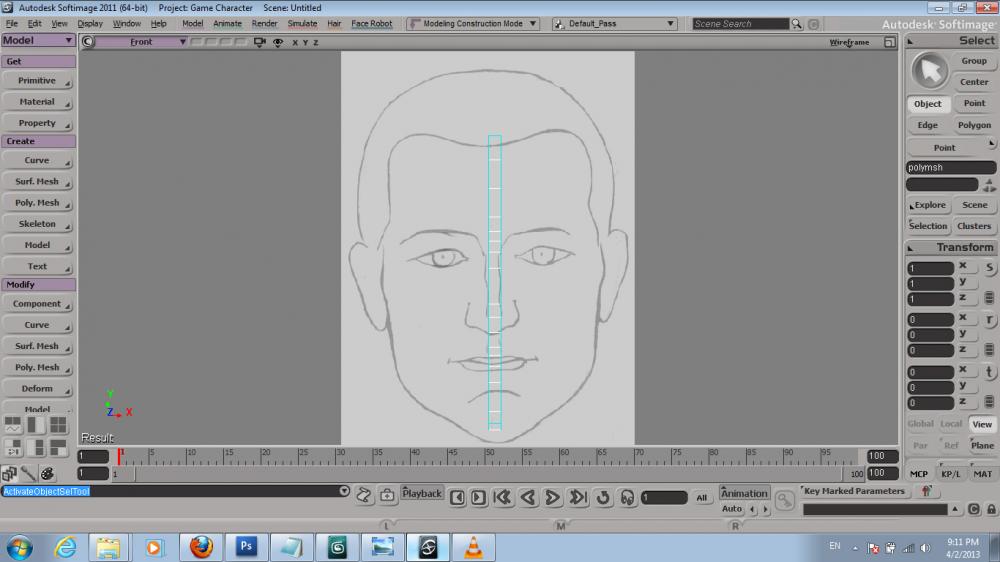Click the camera icon in viewport header

click(260, 42)
